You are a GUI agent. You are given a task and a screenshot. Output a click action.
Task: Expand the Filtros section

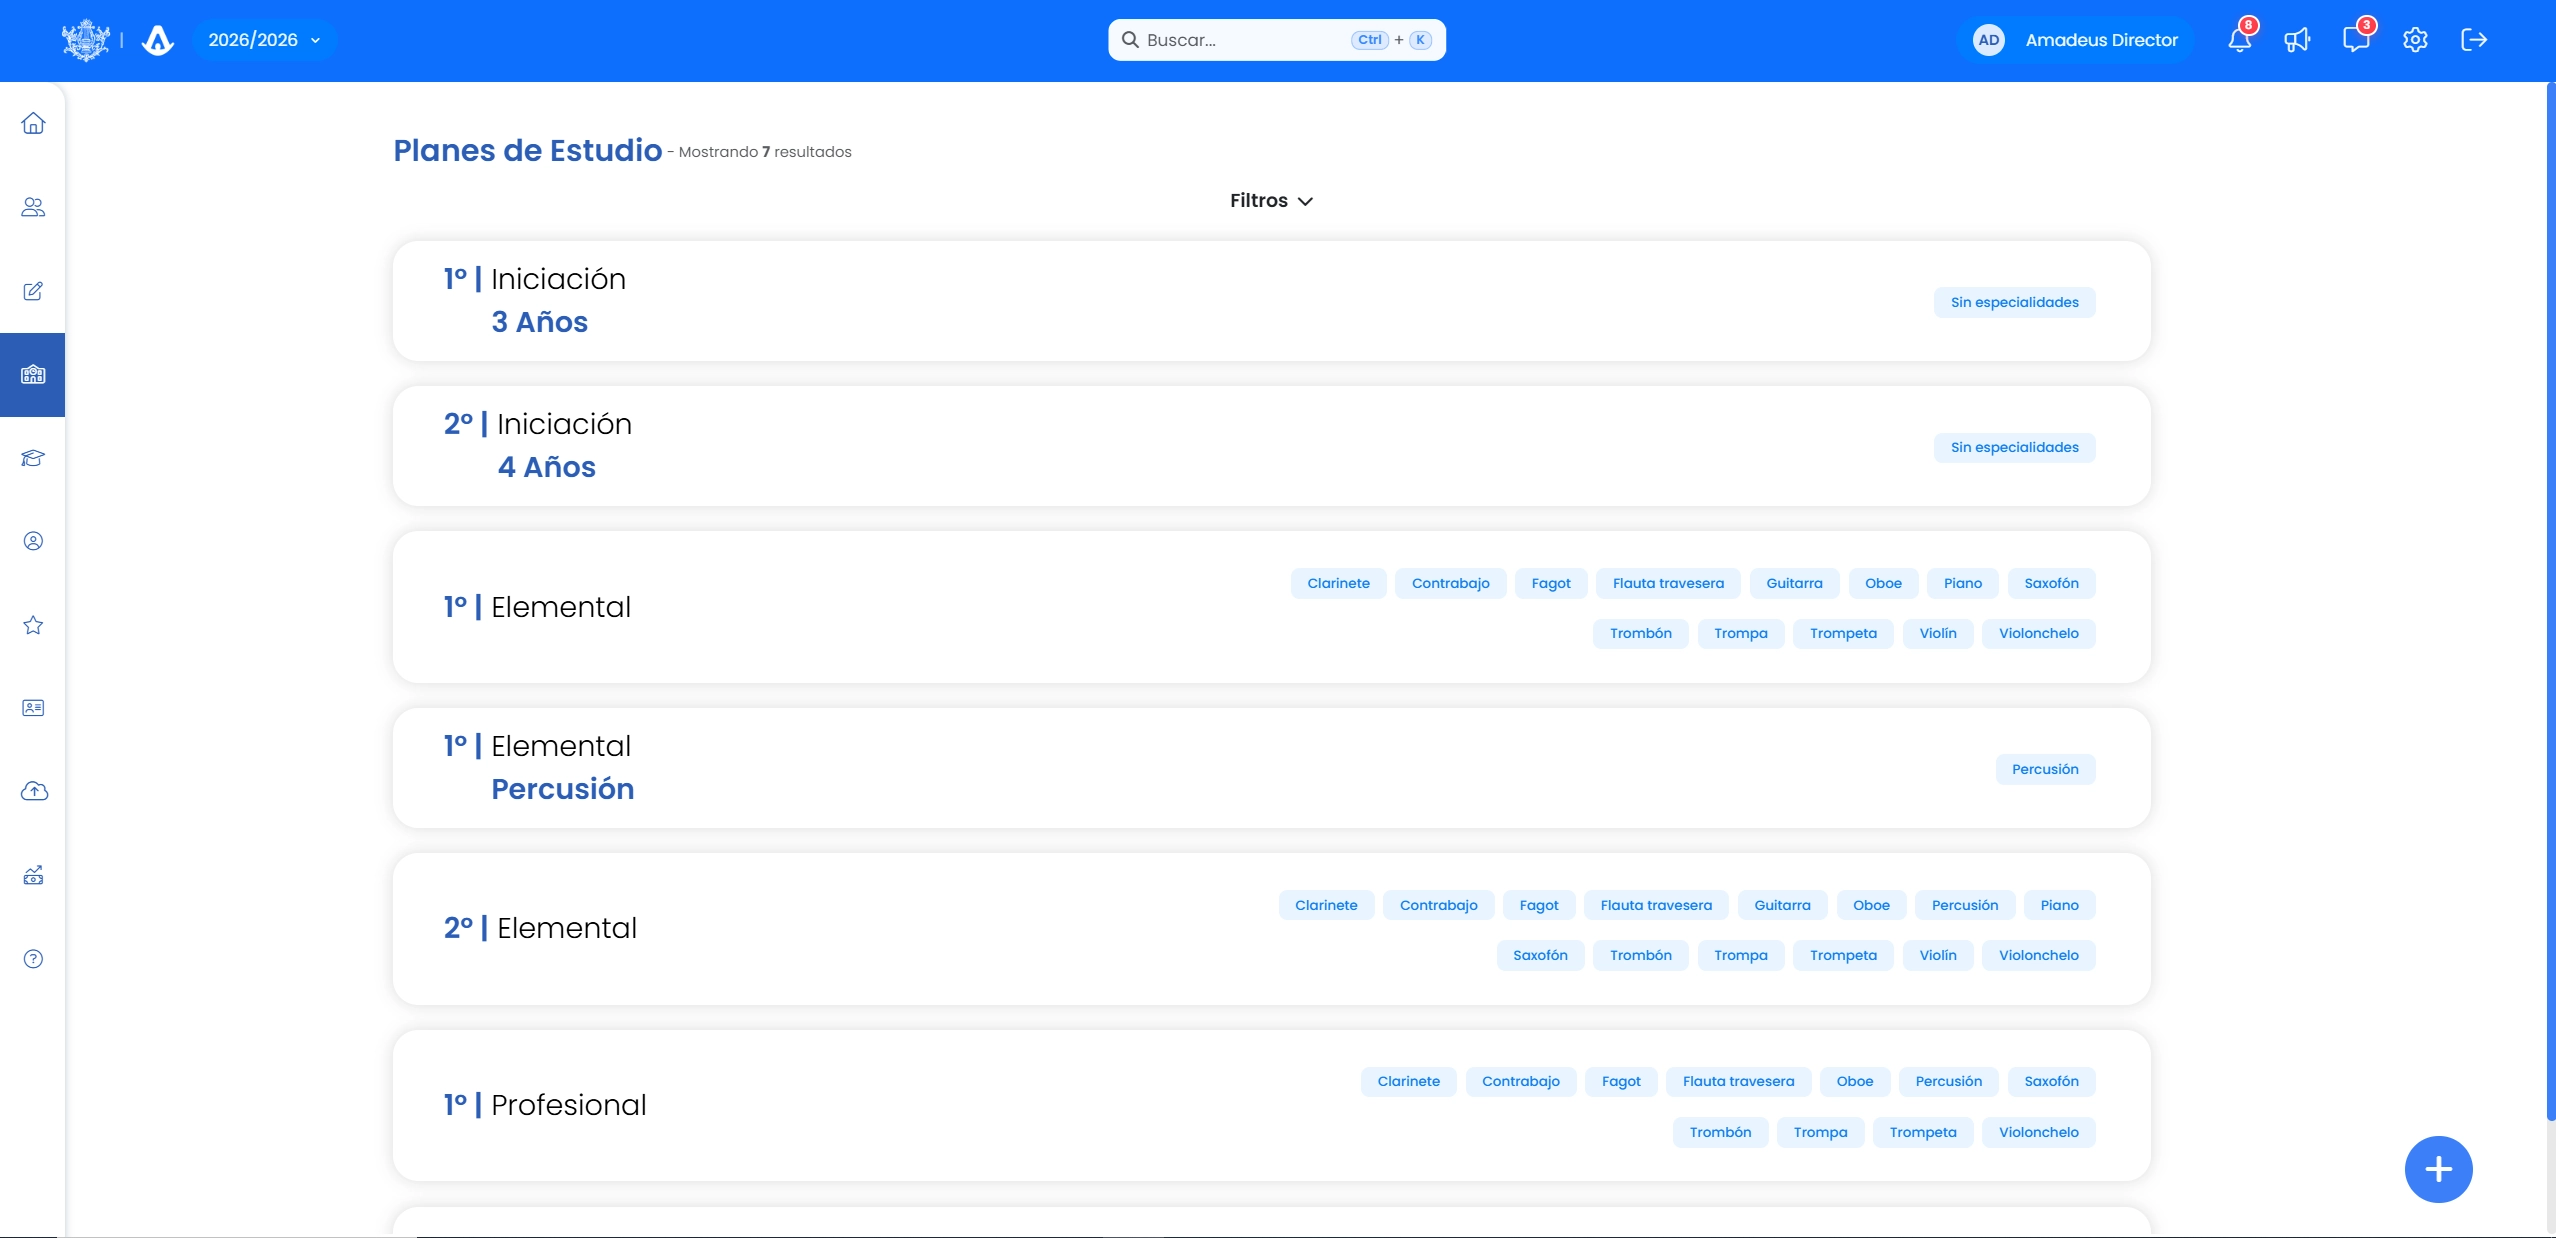(x=1271, y=201)
